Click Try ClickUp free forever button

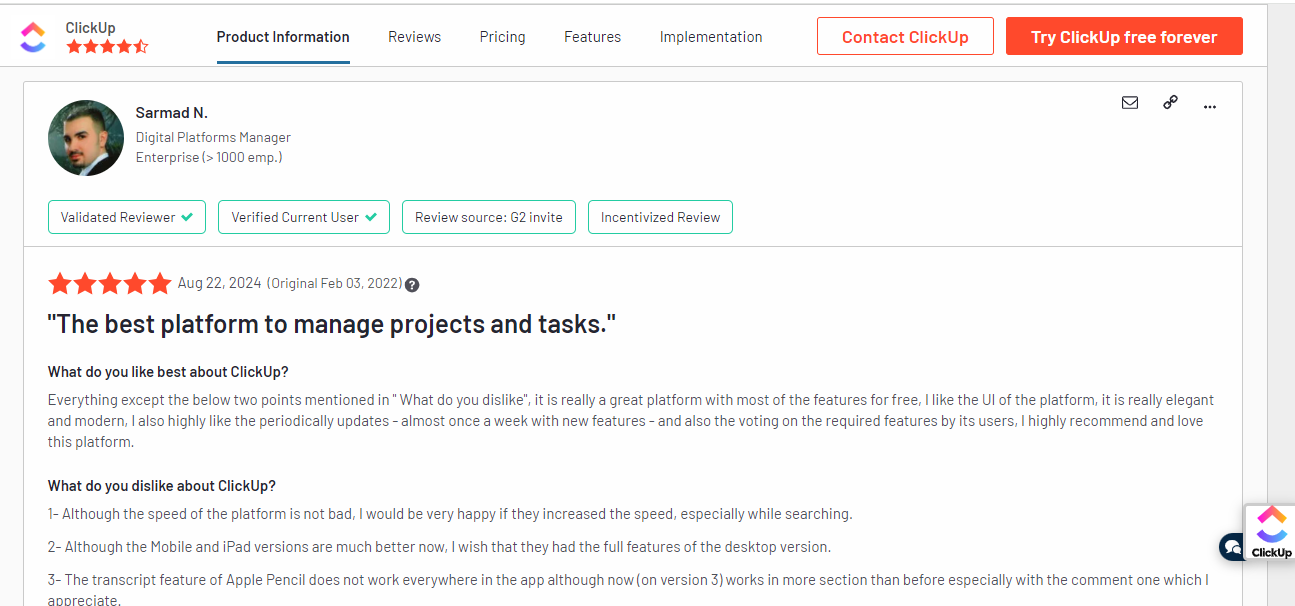point(1124,36)
